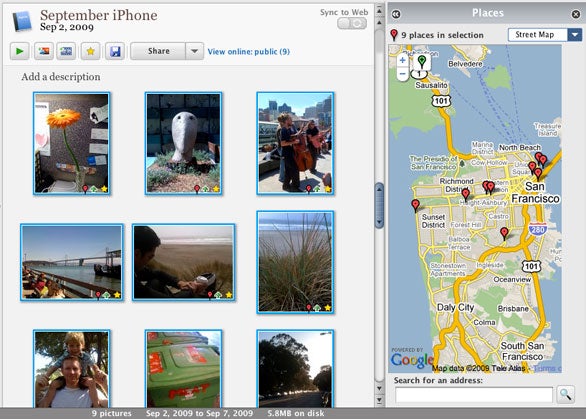Select the green truck photo thumbnail
586x419 pixels.
click(183, 369)
